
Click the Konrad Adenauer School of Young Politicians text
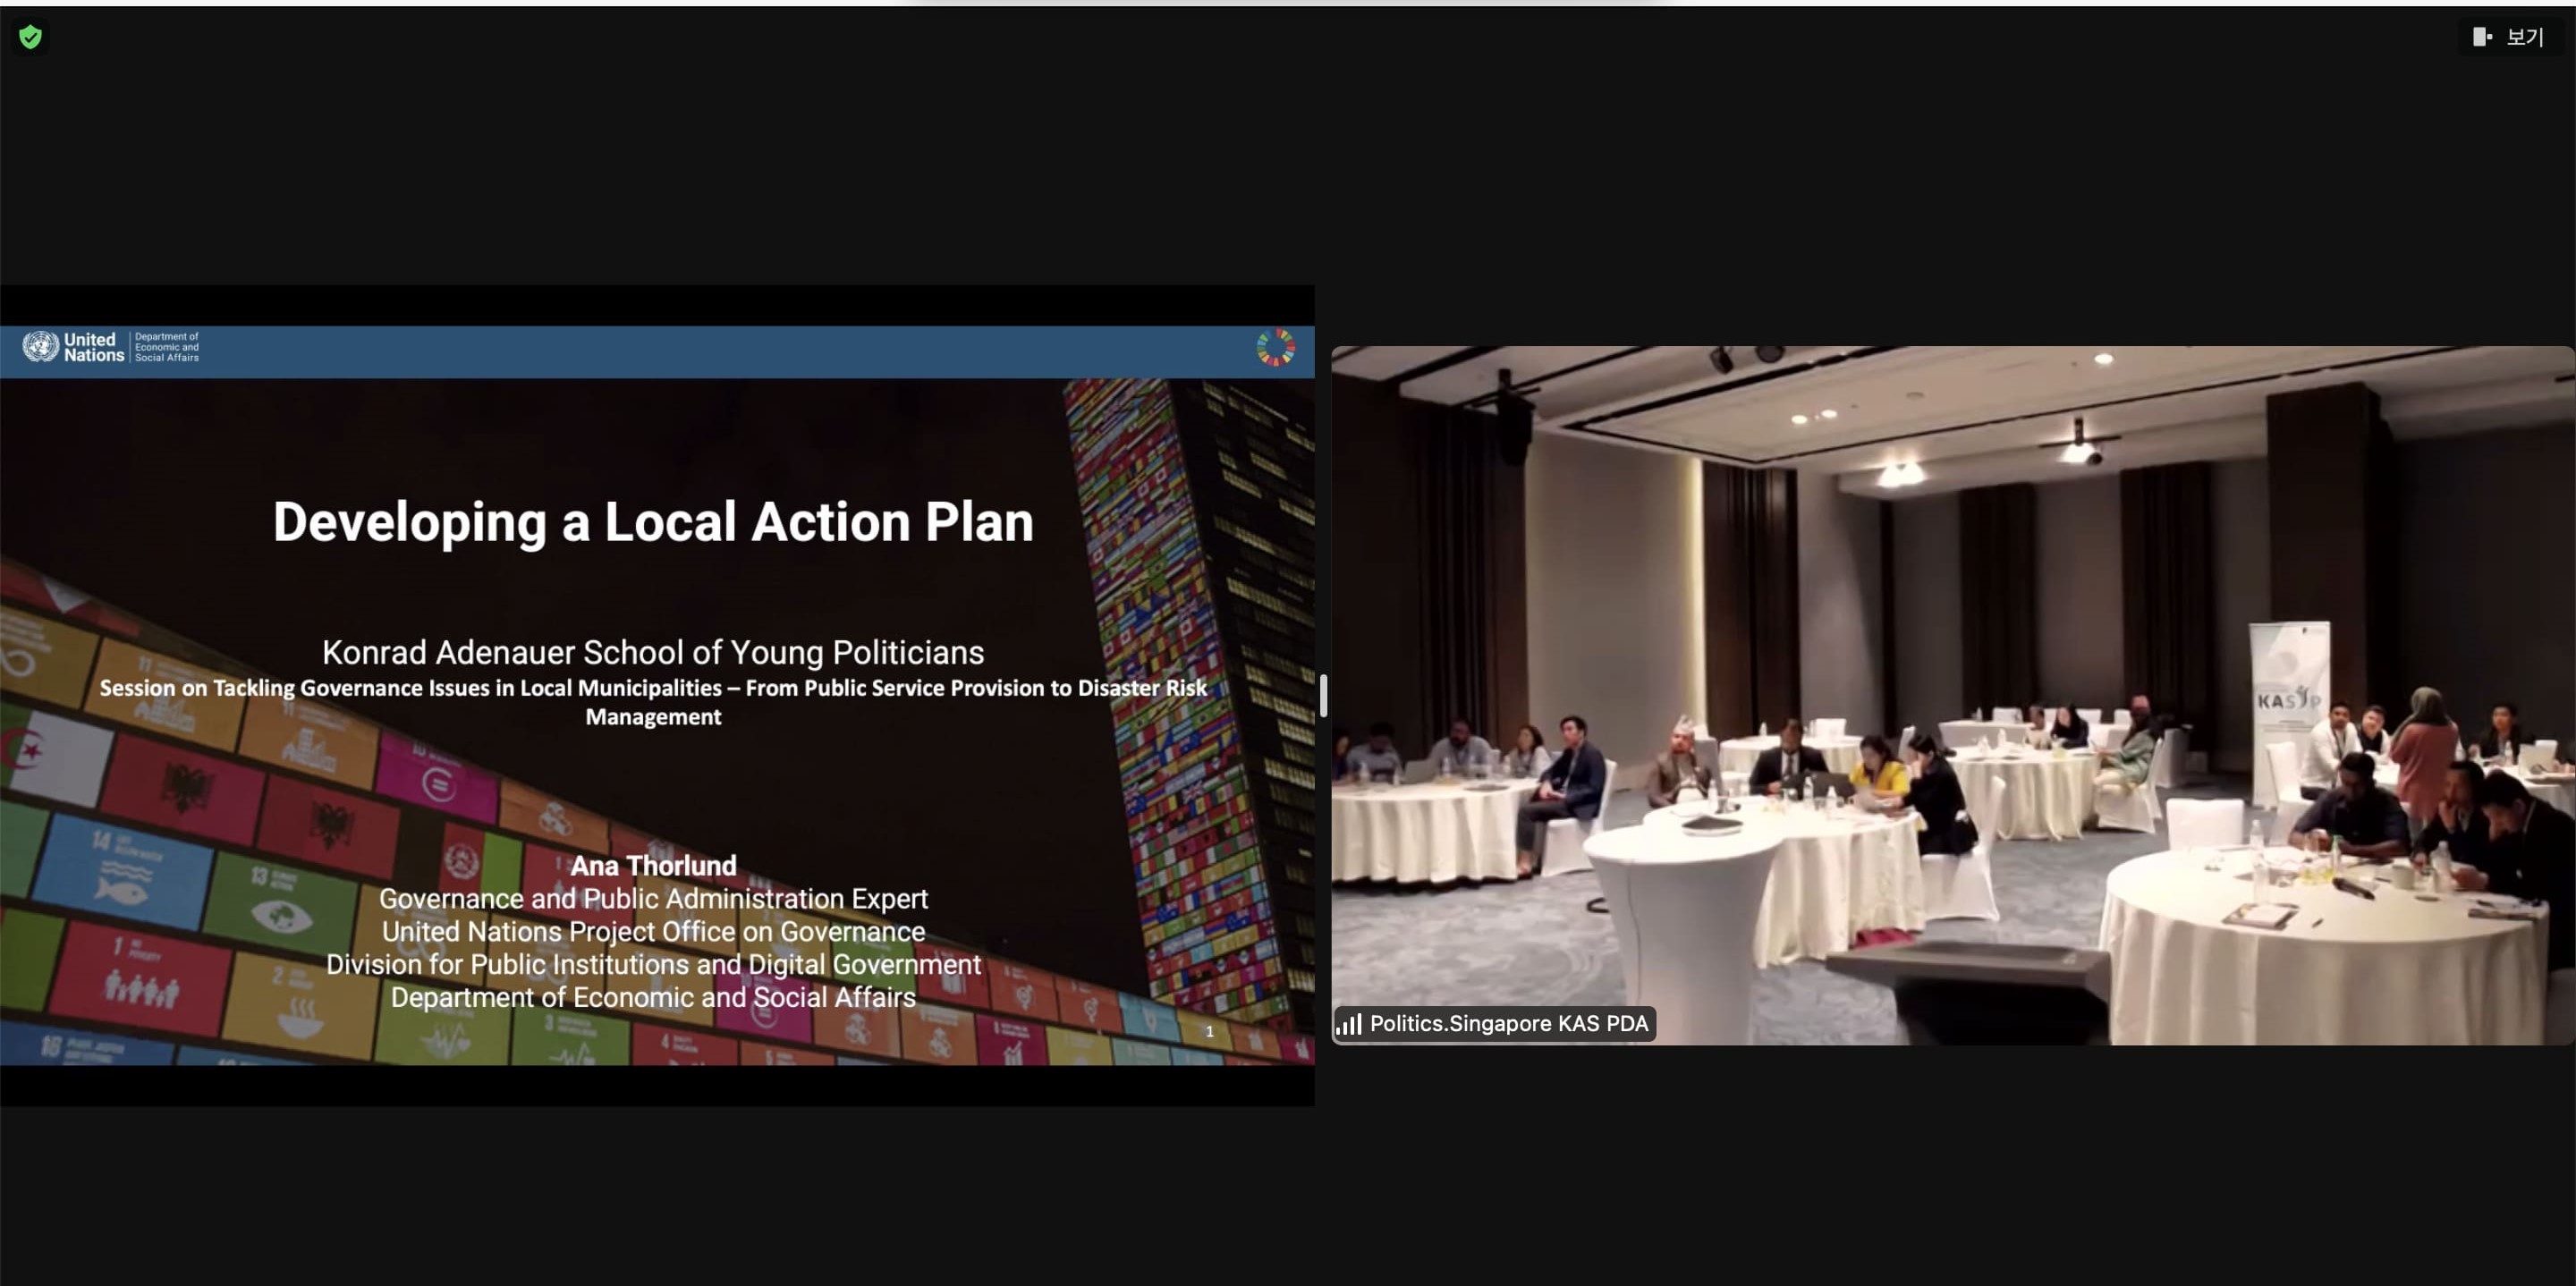click(653, 652)
